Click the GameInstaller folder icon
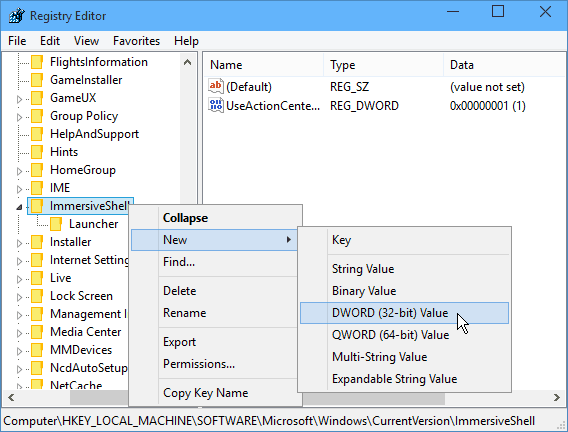The image size is (568, 432). [x=37, y=80]
